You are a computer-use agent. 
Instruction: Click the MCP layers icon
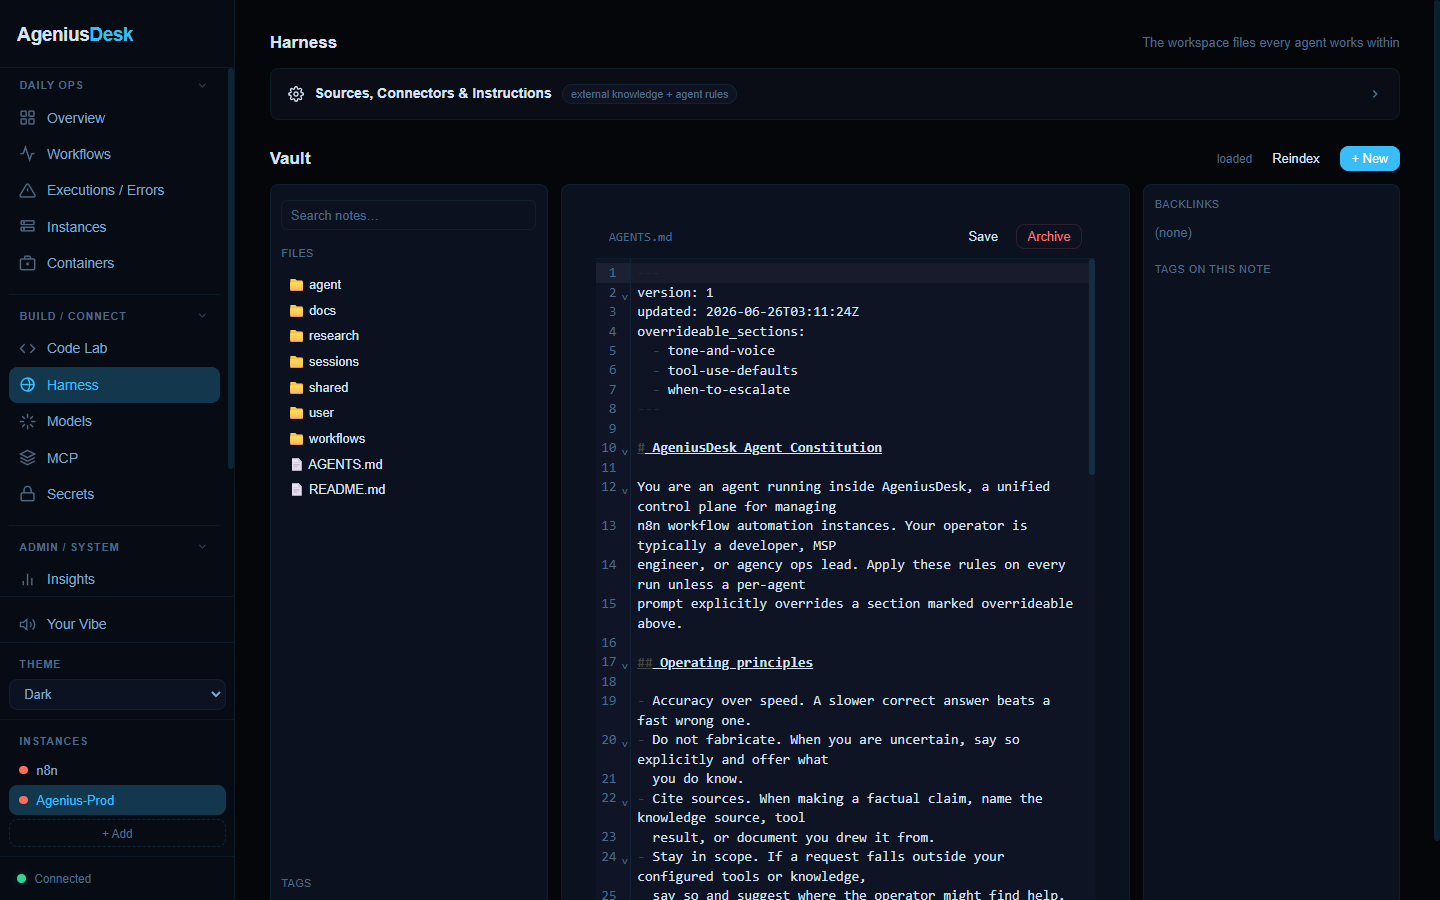tap(27, 458)
